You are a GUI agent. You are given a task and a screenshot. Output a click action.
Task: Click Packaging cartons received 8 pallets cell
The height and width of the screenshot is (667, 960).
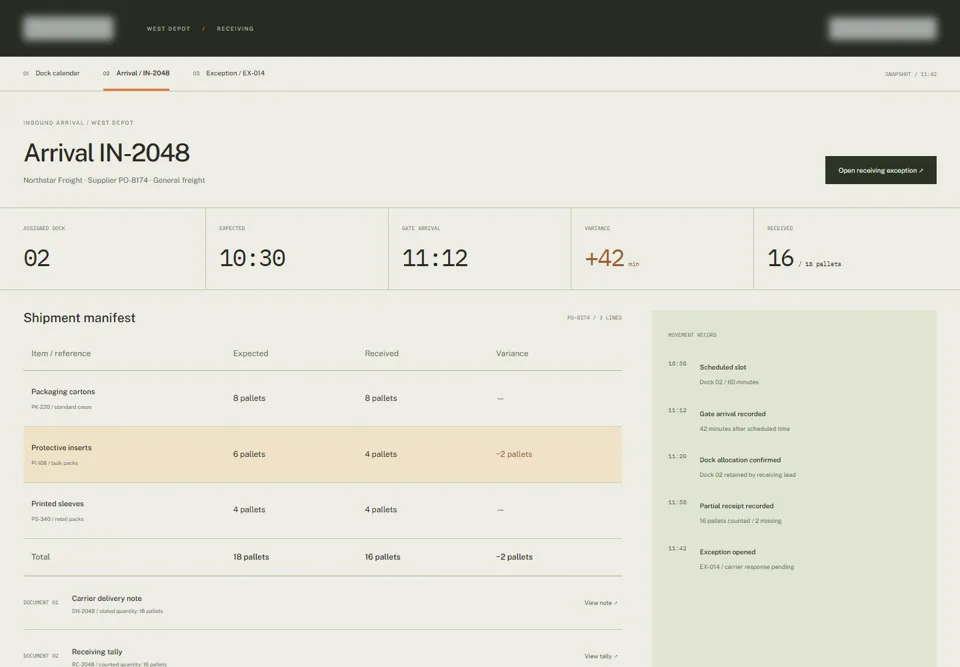(x=381, y=398)
